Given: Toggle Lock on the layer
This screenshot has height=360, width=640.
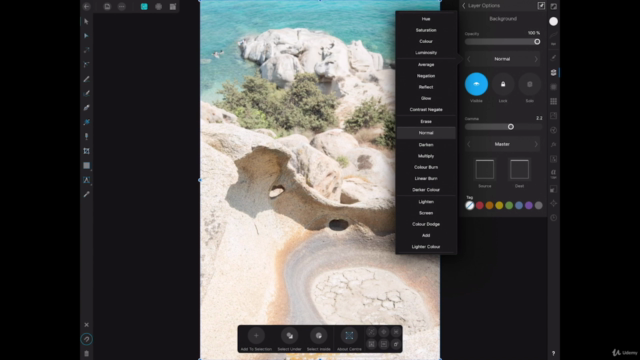Looking at the screenshot, I should tap(503, 84).
